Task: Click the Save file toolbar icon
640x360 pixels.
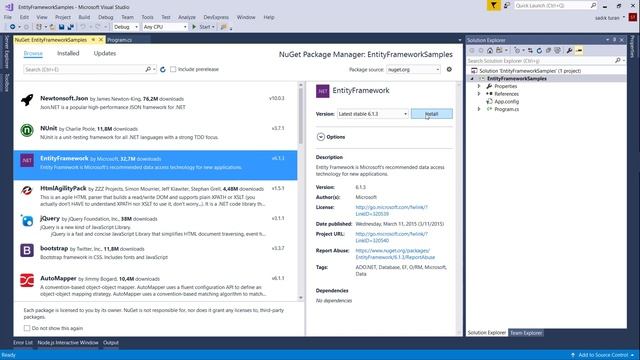Action: coord(61,27)
